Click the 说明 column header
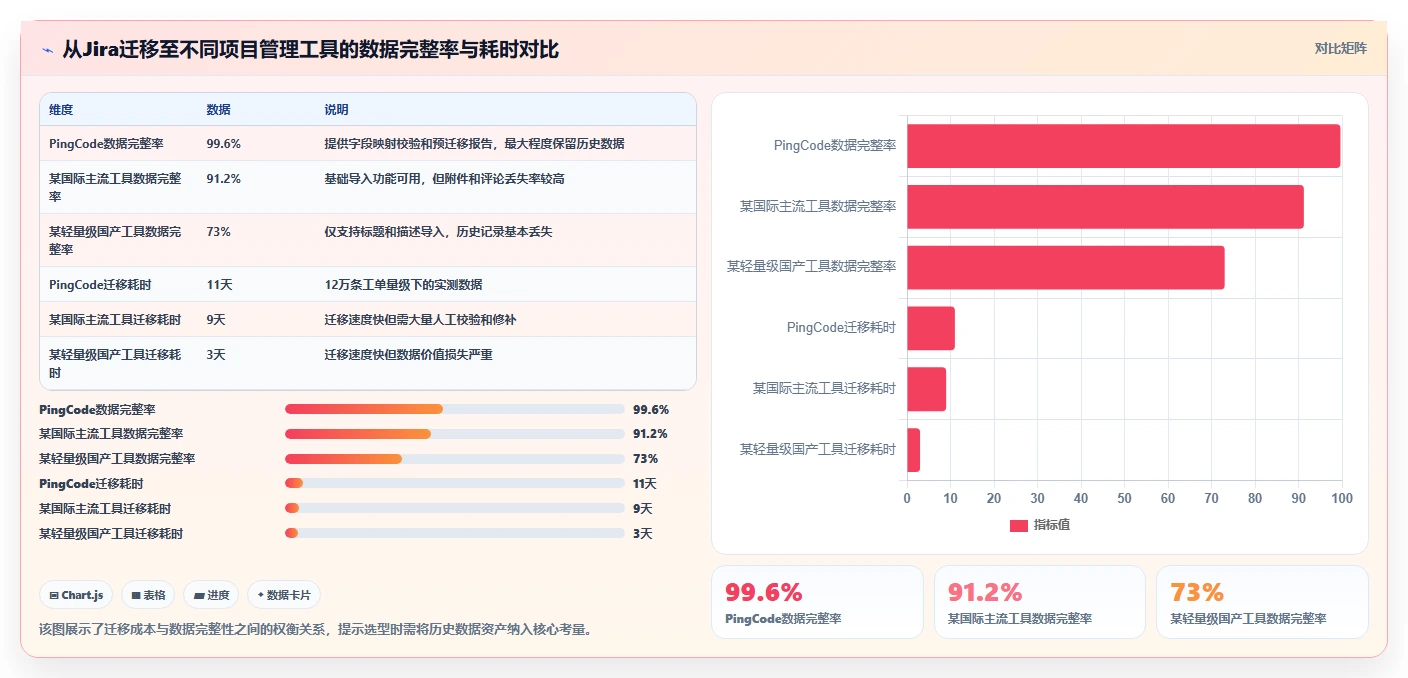The image size is (1408, 678). (336, 110)
